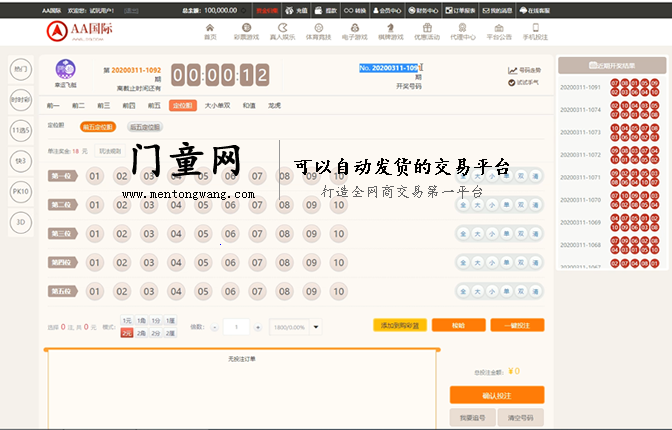Open 电子游戏 electronic games icon
Image resolution: width=672 pixels, height=430 pixels.
354,30
